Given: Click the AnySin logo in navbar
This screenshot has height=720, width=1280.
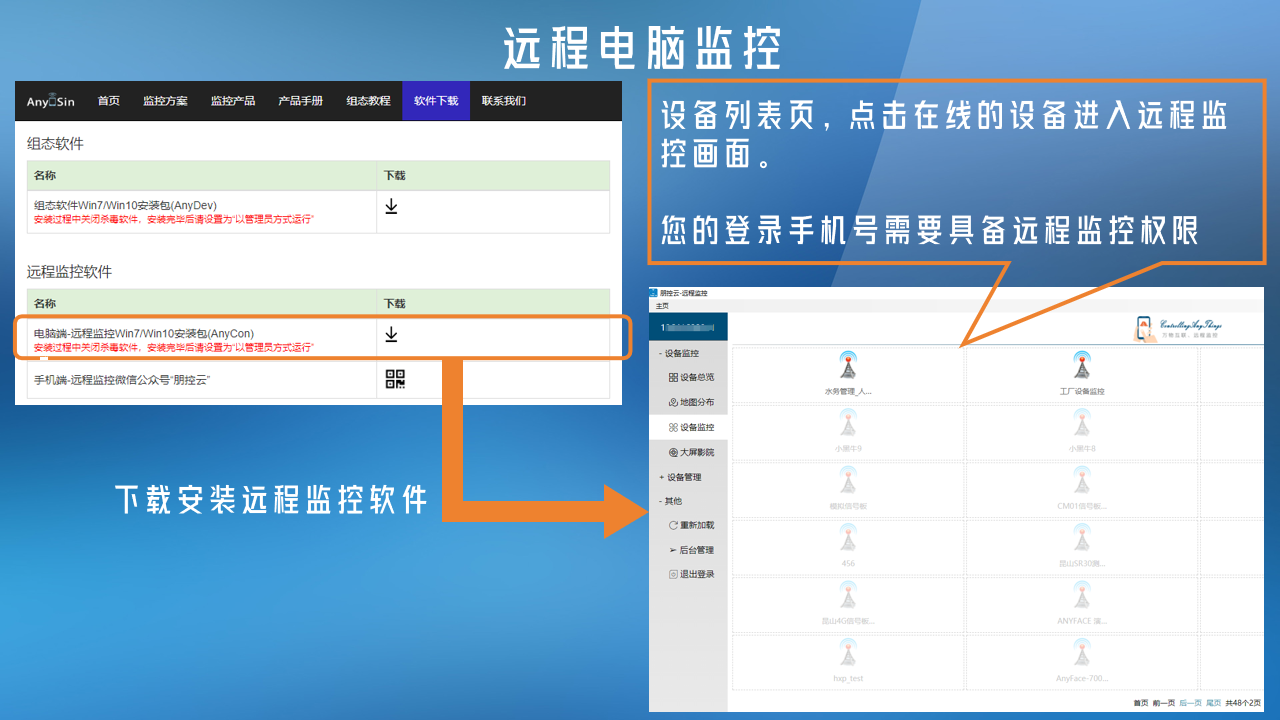Looking at the screenshot, I should pos(50,101).
